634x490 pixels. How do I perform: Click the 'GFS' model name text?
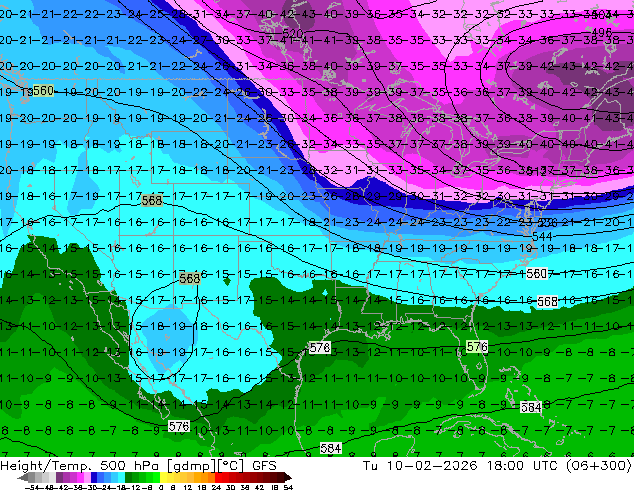tap(264, 466)
